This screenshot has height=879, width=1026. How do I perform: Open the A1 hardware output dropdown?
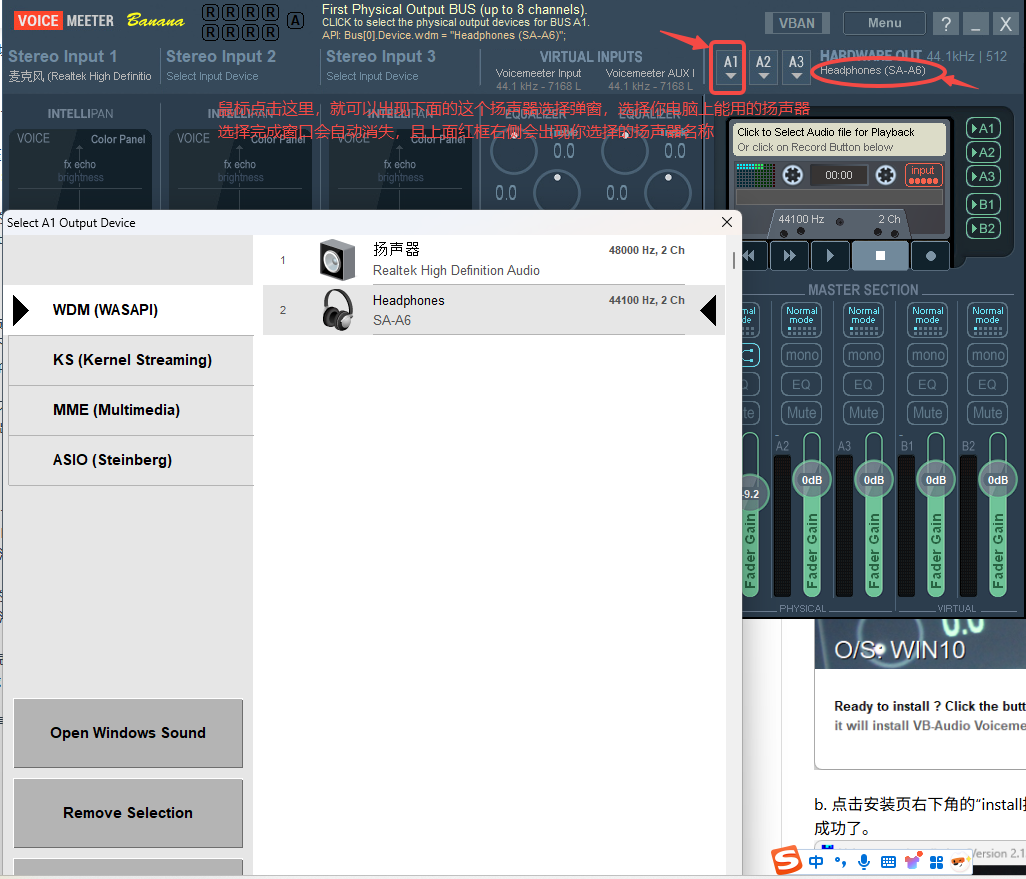[x=731, y=67]
